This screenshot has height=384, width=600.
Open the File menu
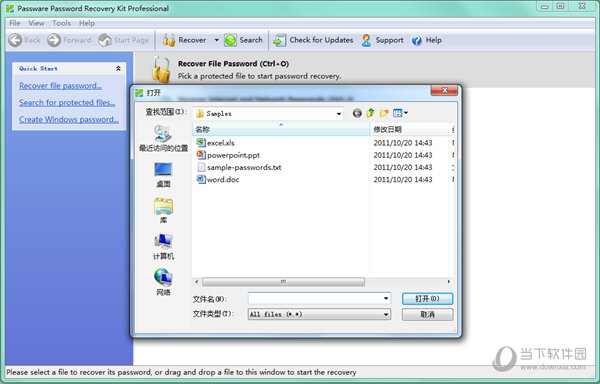tap(15, 23)
